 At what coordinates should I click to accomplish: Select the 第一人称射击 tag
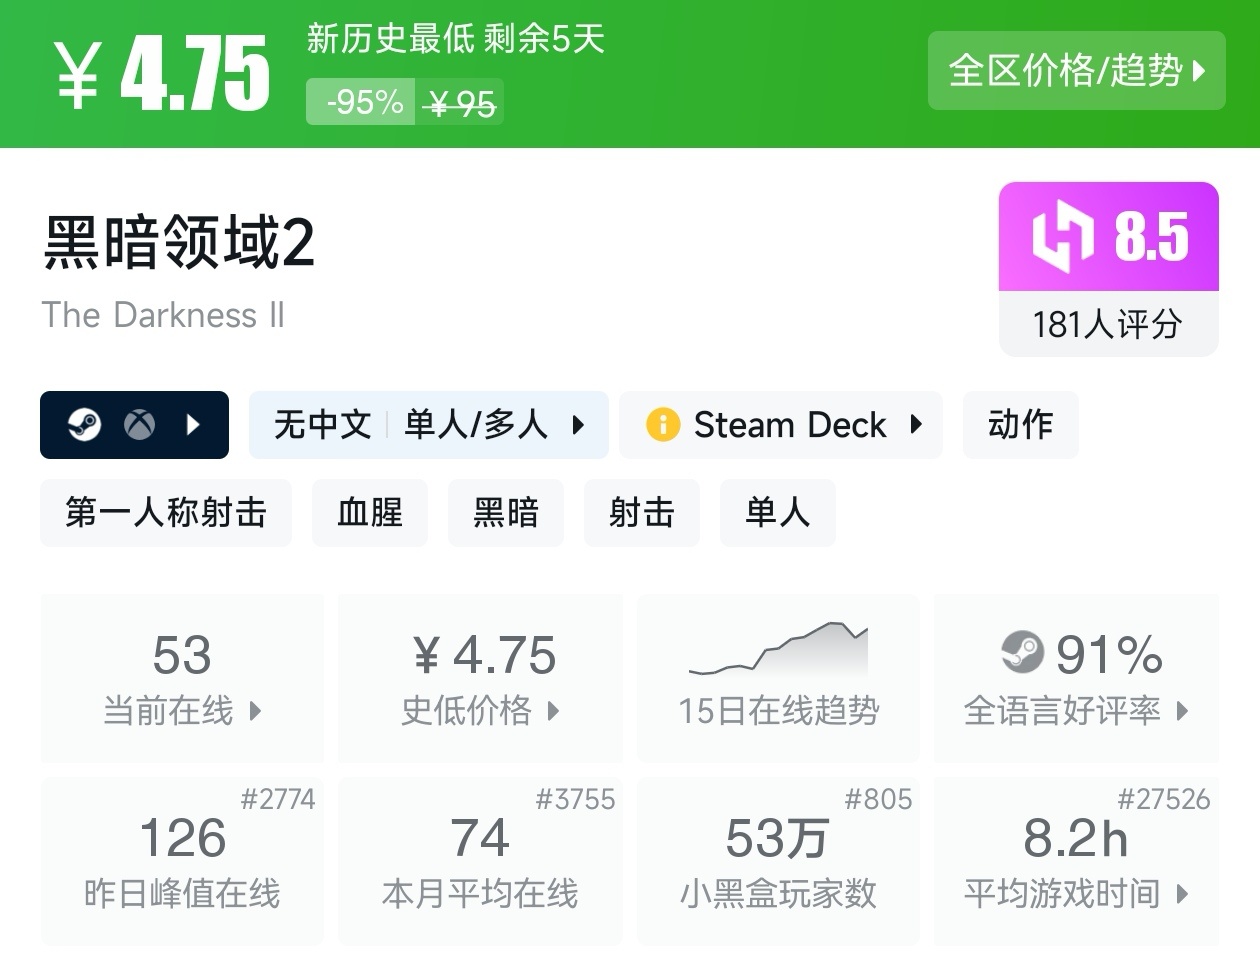click(x=166, y=513)
